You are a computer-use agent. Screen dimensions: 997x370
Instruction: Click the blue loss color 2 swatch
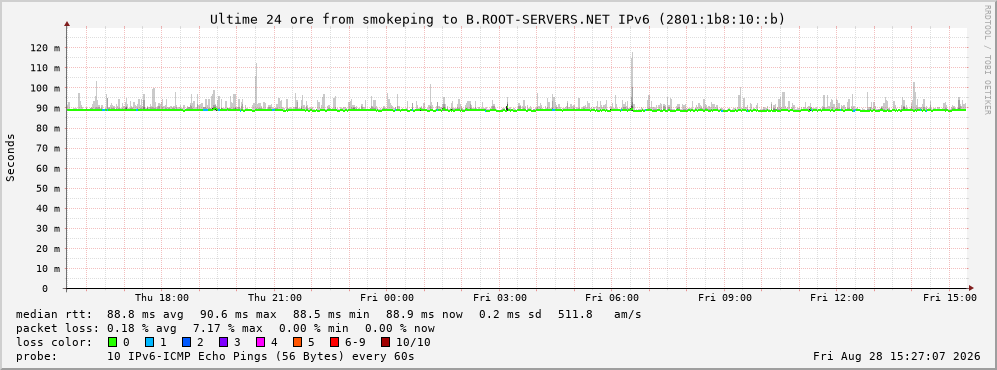pyautogui.click(x=186, y=342)
